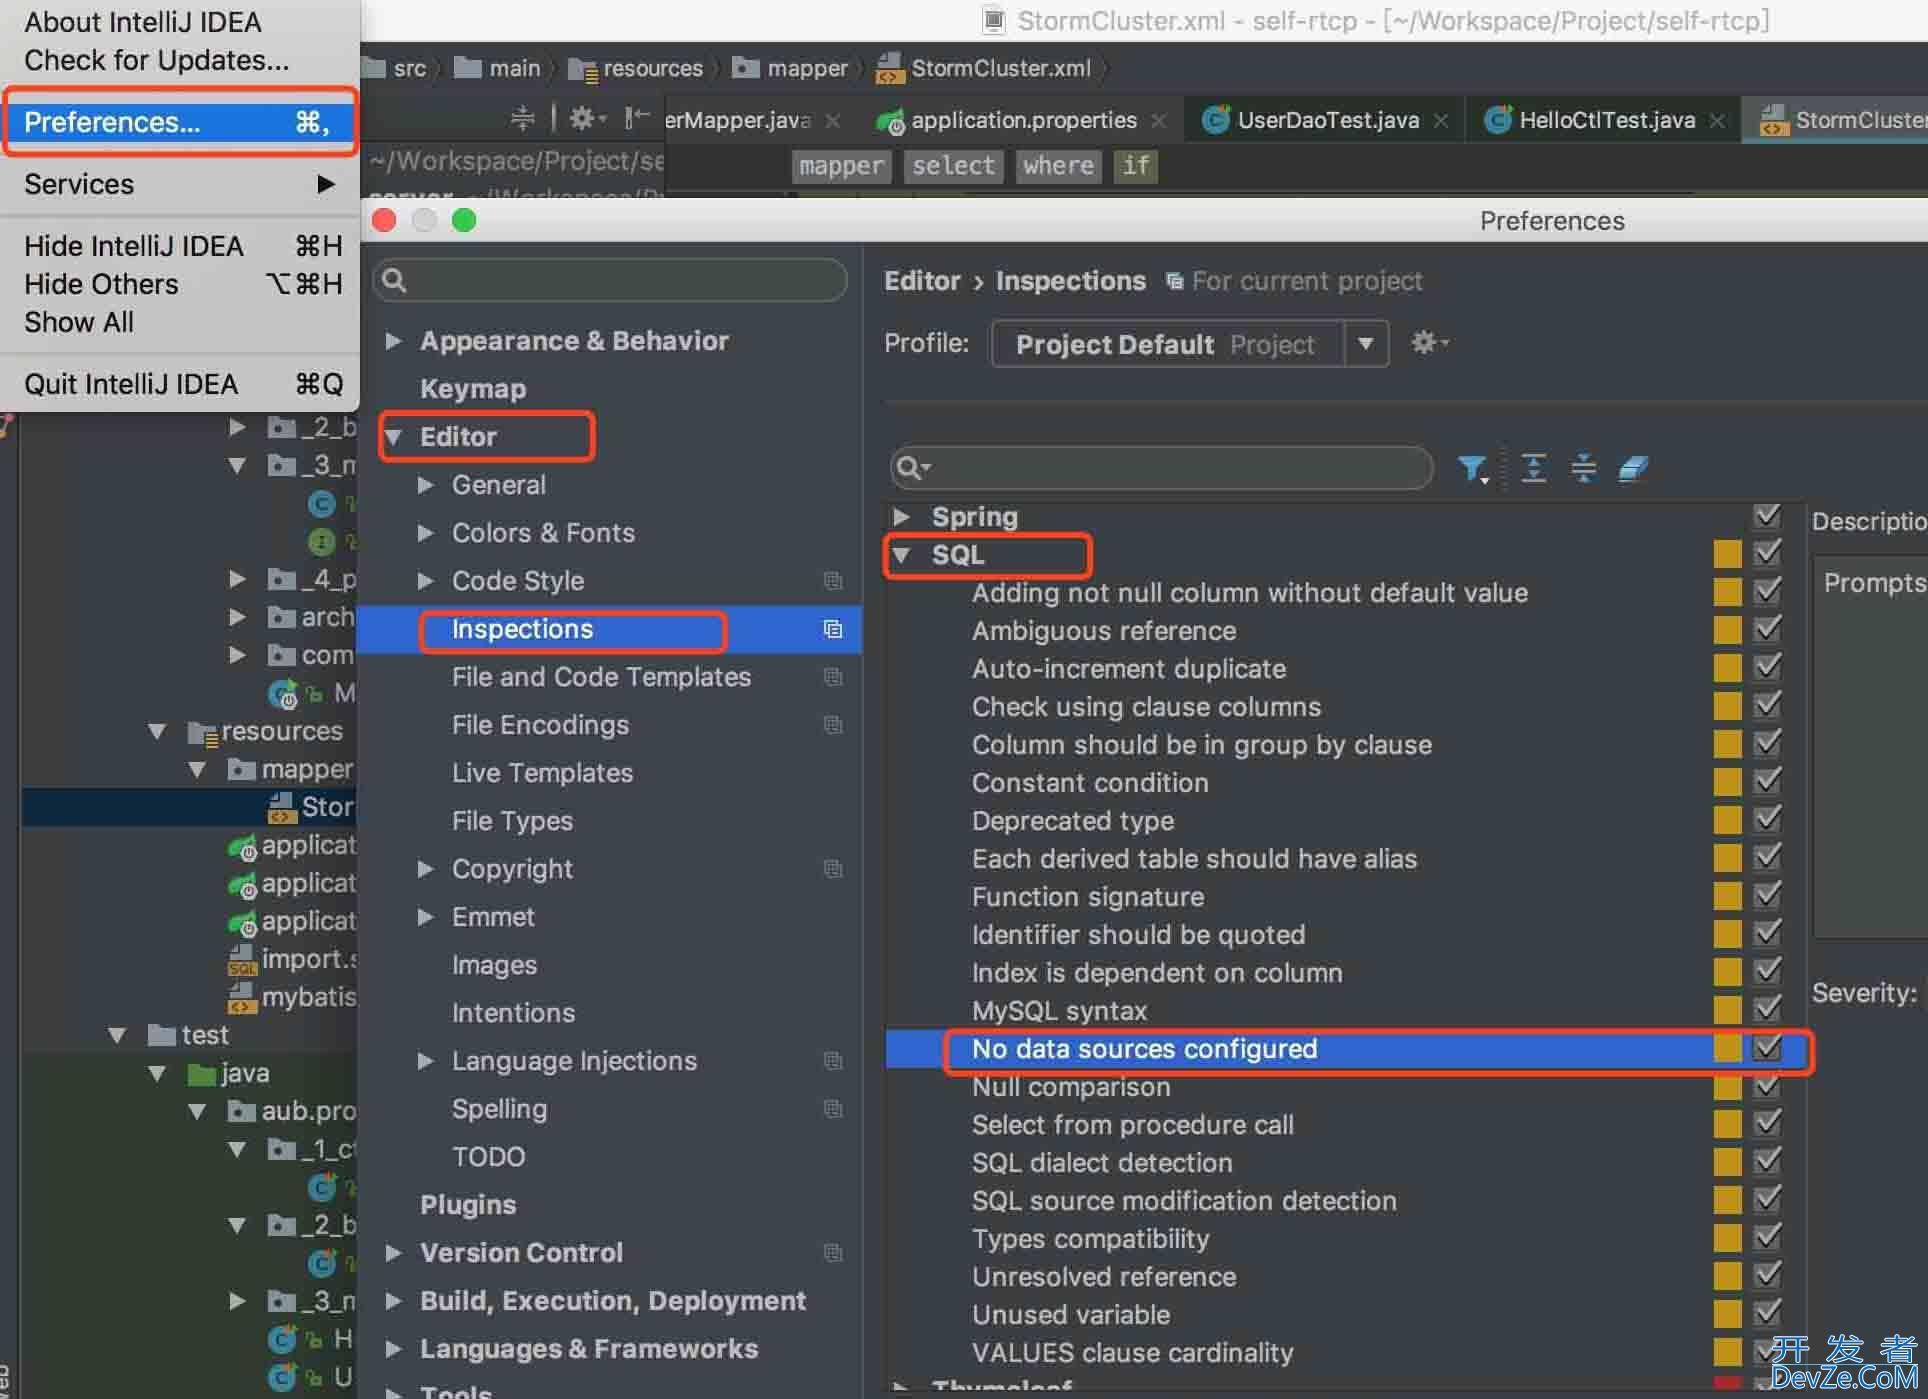The image size is (1928, 1399).
Task: Click the Null comparison severity swatch
Action: coord(1727,1086)
